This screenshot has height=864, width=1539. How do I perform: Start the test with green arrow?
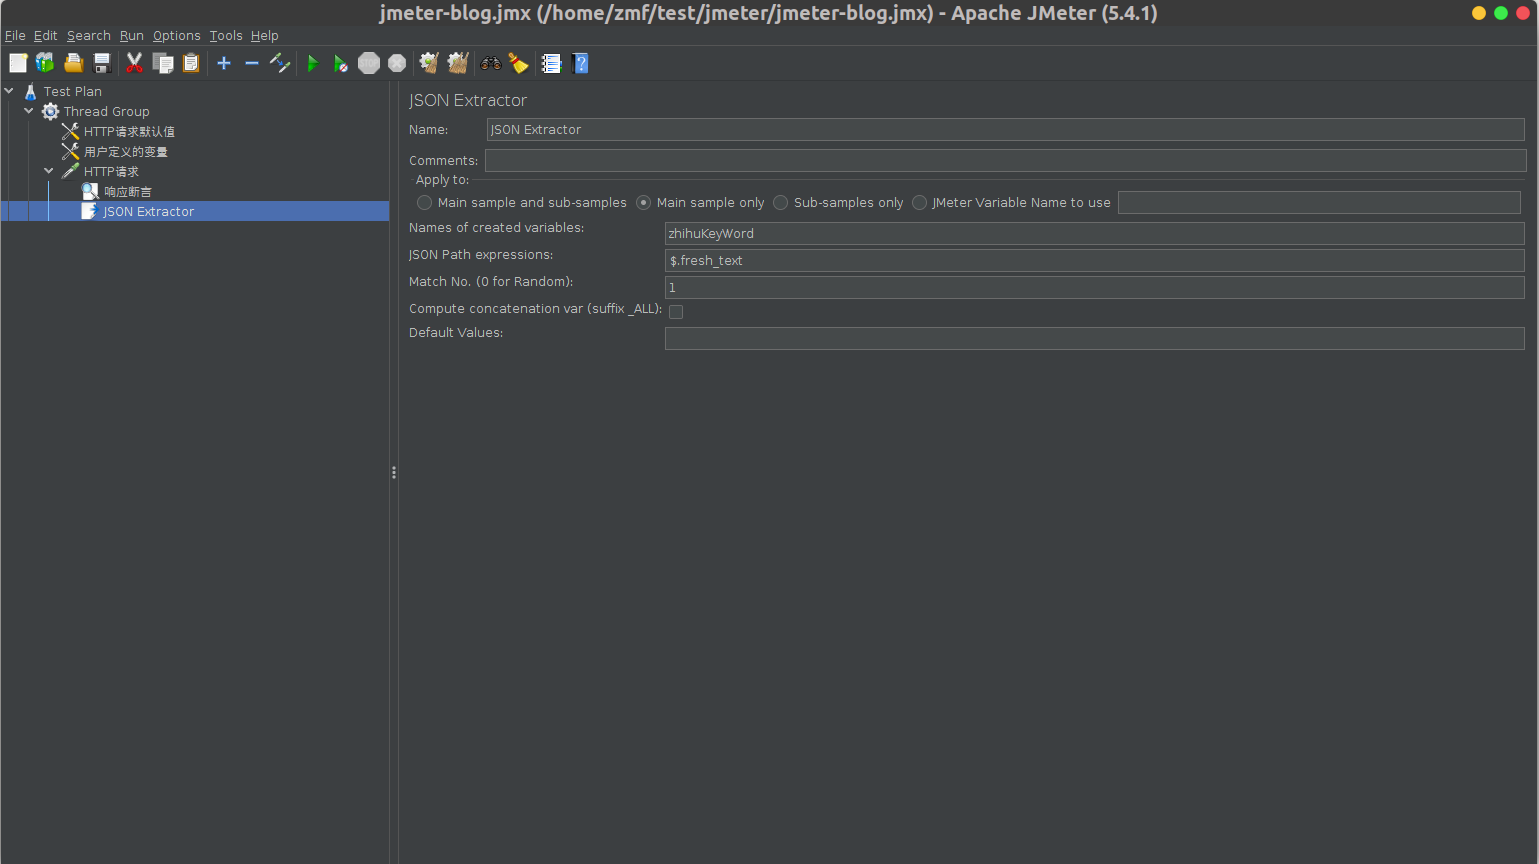click(x=313, y=63)
